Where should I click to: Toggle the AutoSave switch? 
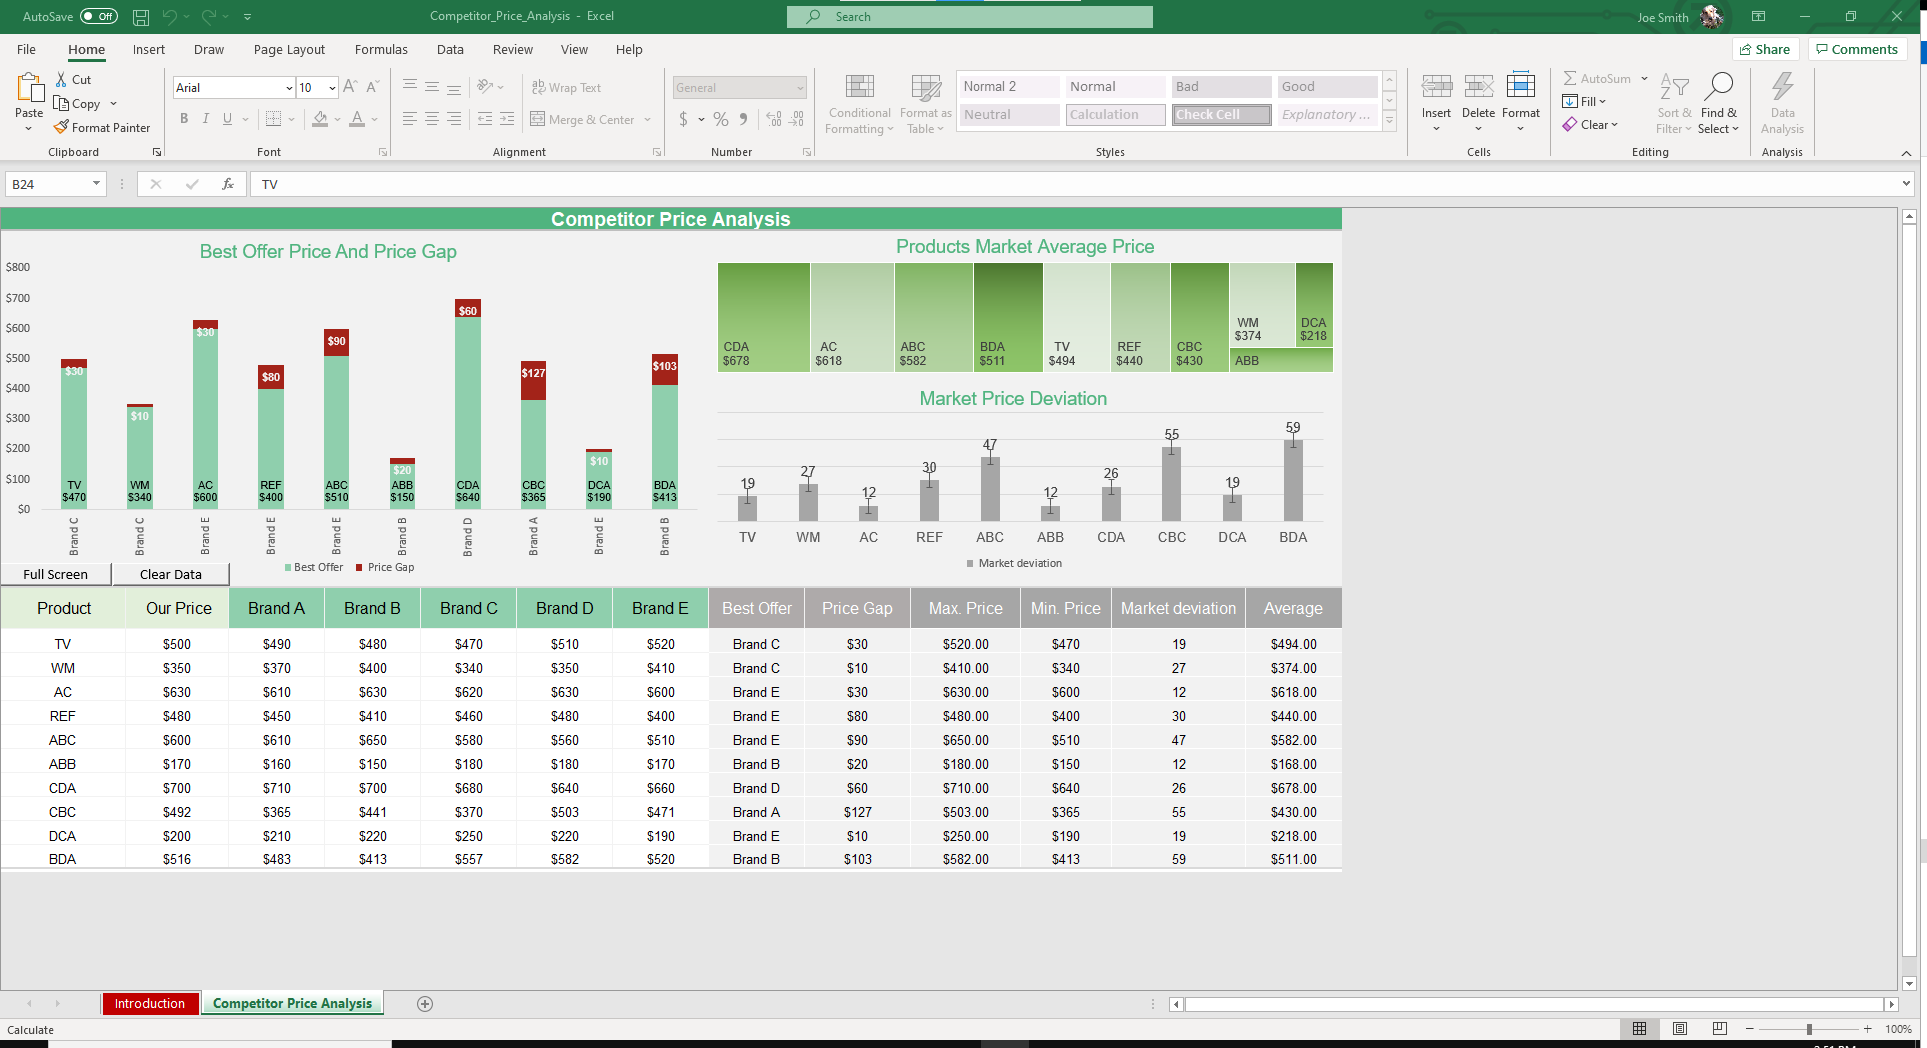click(99, 17)
